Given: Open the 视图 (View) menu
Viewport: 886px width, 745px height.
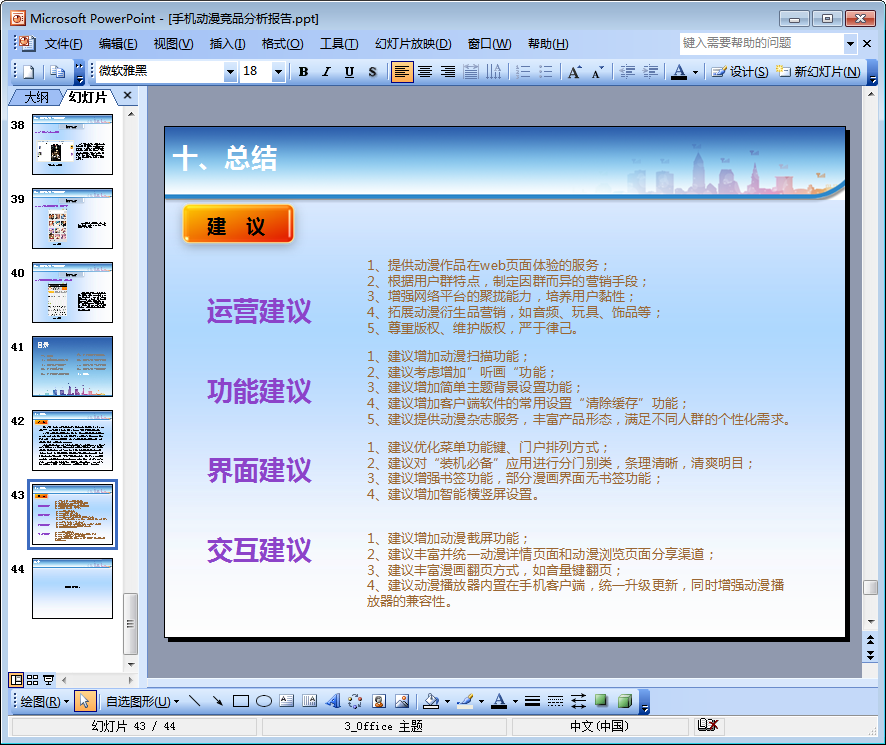Looking at the screenshot, I should point(173,44).
